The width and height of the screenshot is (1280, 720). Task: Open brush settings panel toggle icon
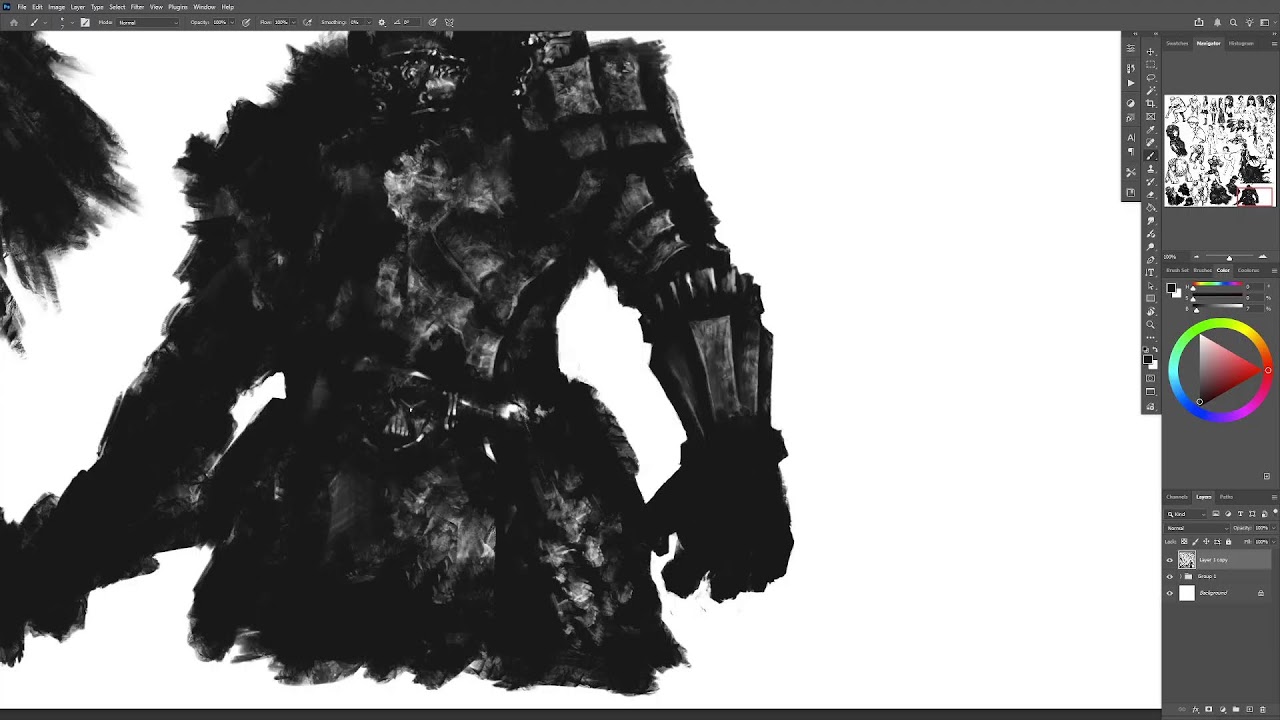click(x=85, y=22)
